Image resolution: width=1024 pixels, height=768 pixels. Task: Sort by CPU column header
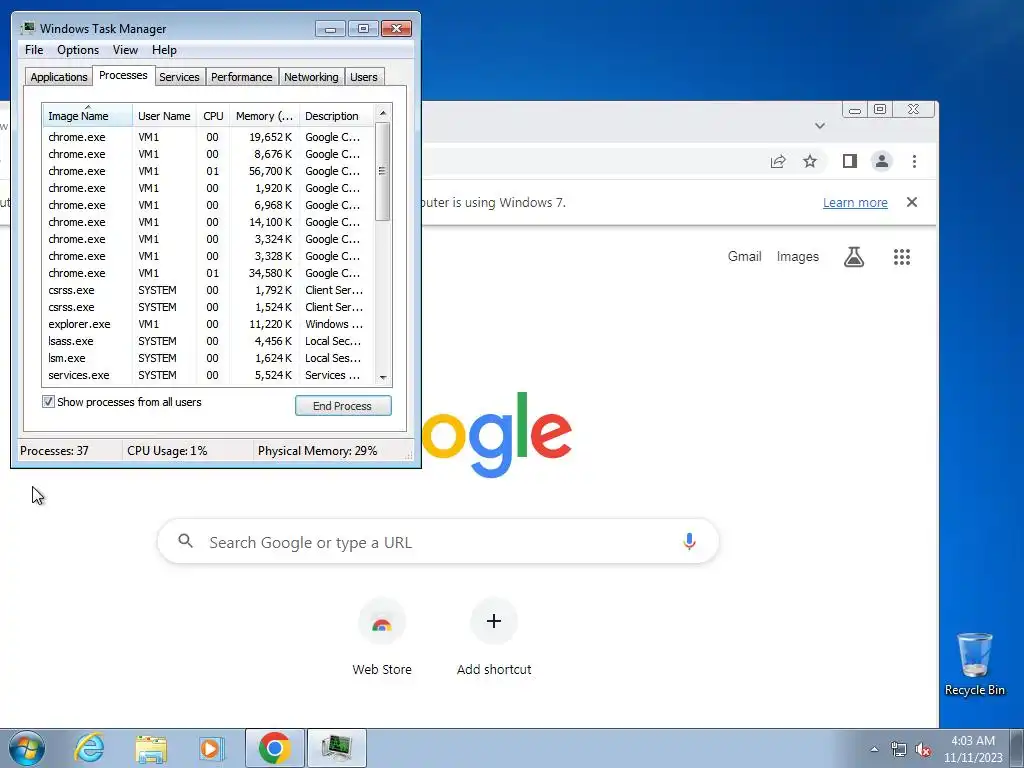213,116
